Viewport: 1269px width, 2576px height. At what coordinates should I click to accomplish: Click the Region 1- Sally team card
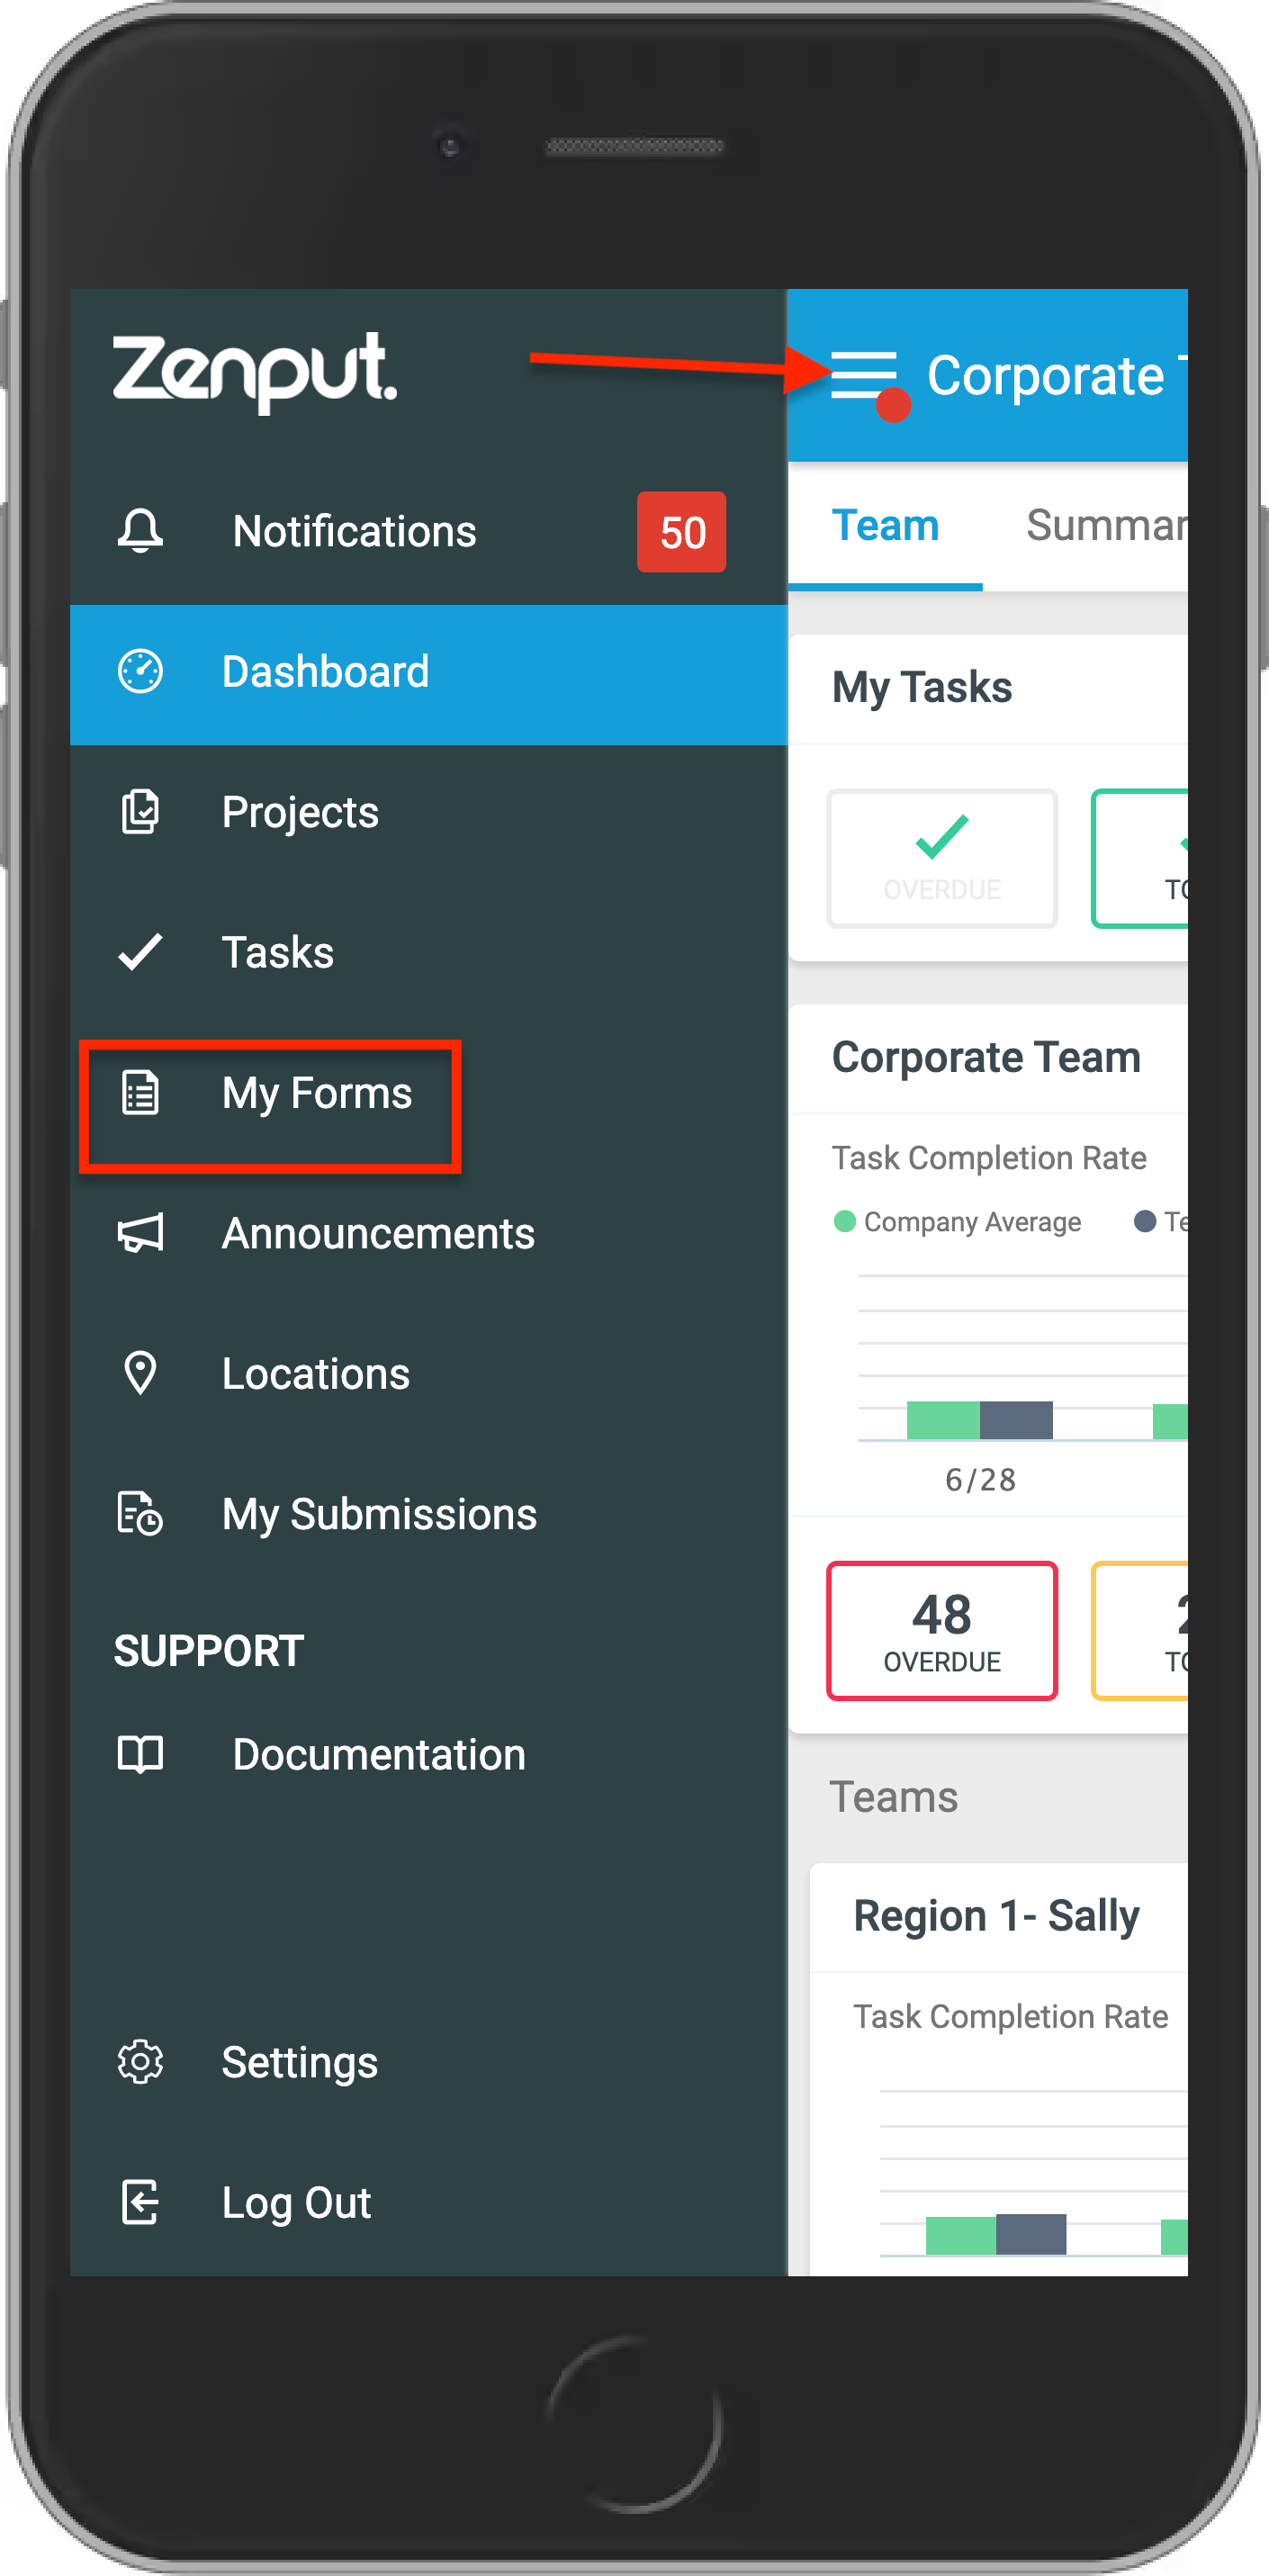click(998, 2068)
